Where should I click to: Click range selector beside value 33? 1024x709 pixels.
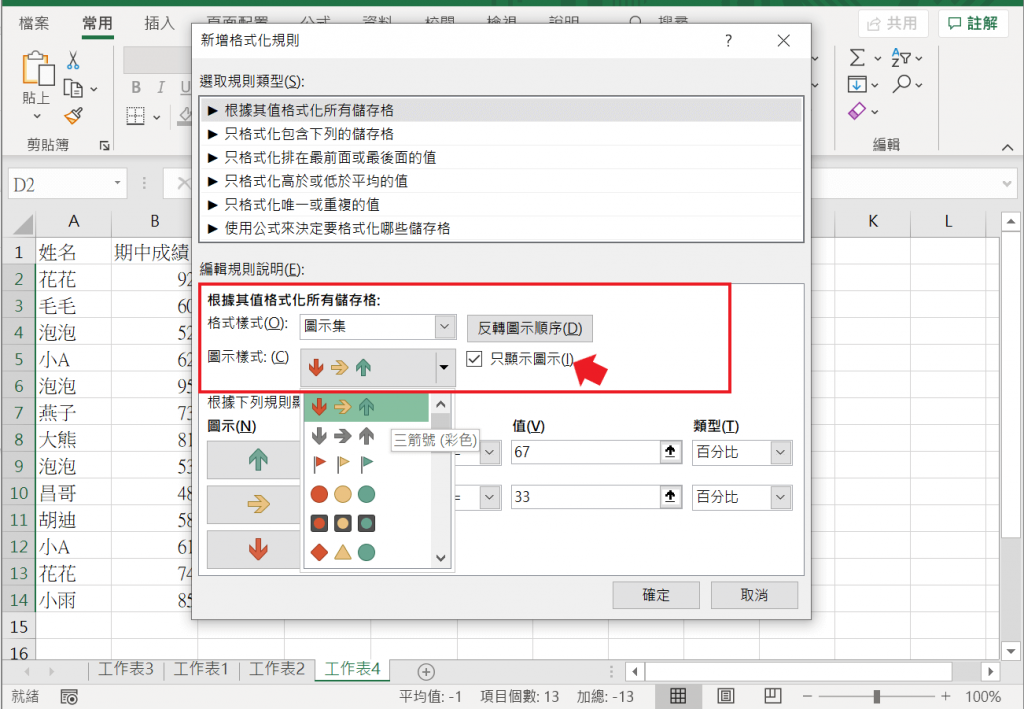click(670, 497)
